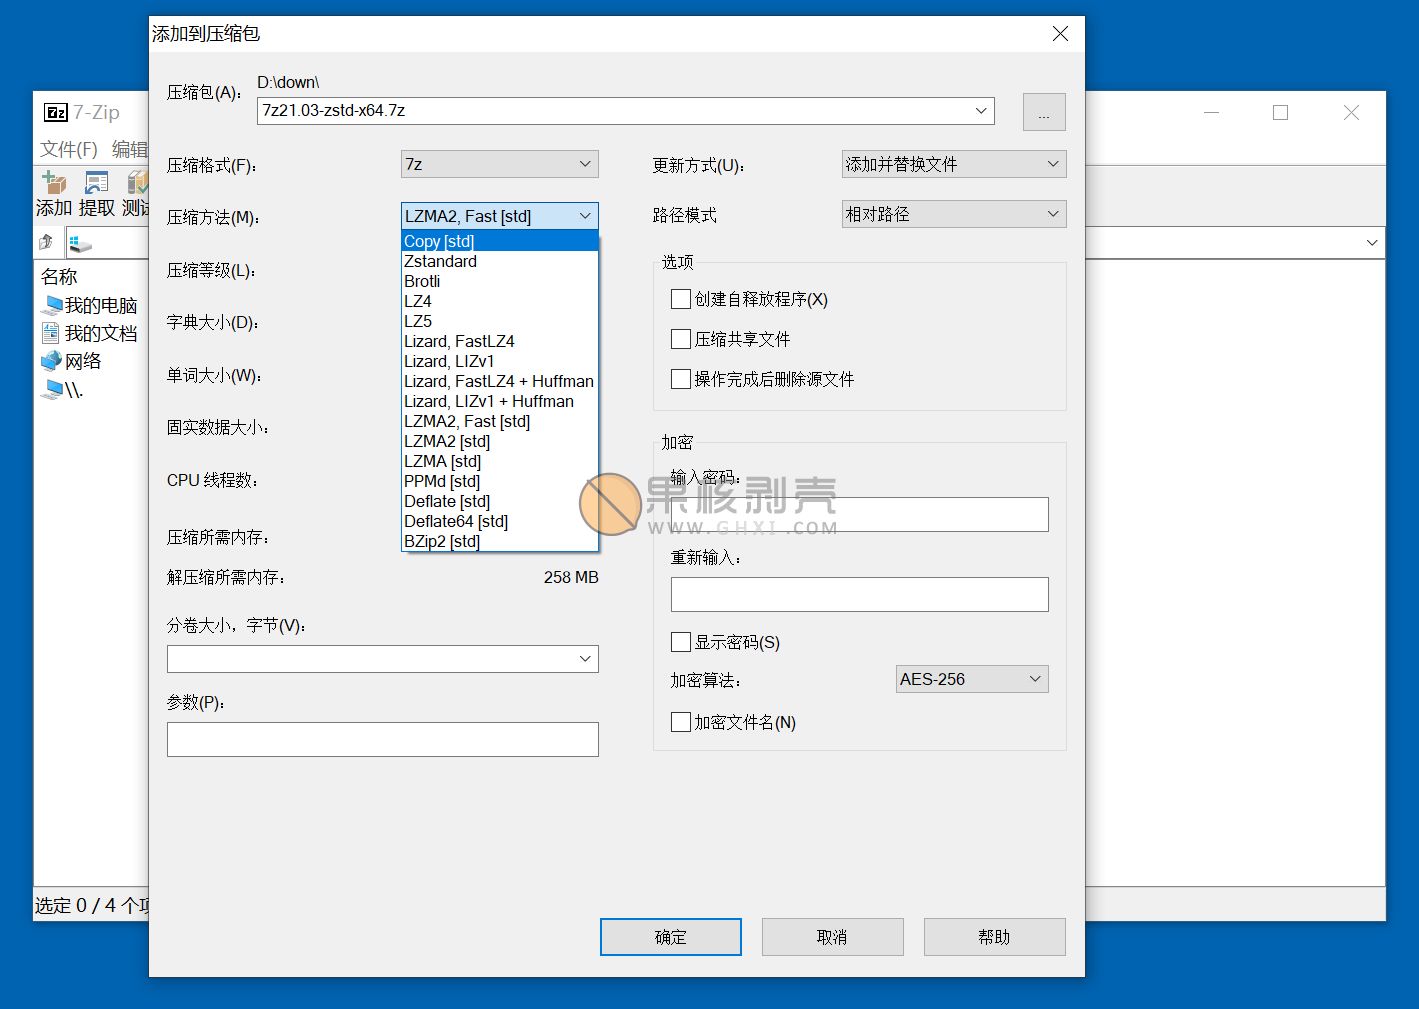
Task: Click the 帮助 button
Action: click(995, 937)
